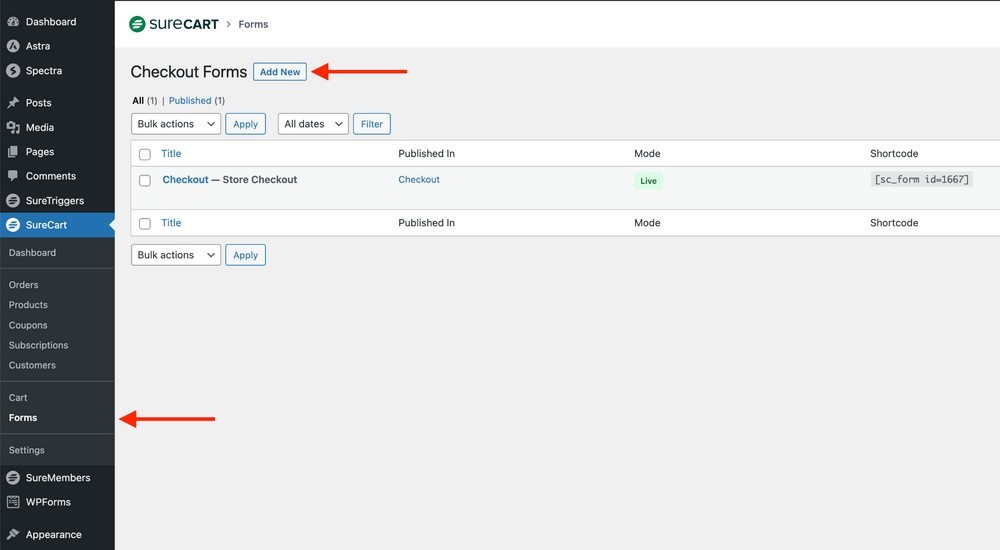The height and width of the screenshot is (550, 1000).
Task: Open the Checkout form title link
Action: 186,179
